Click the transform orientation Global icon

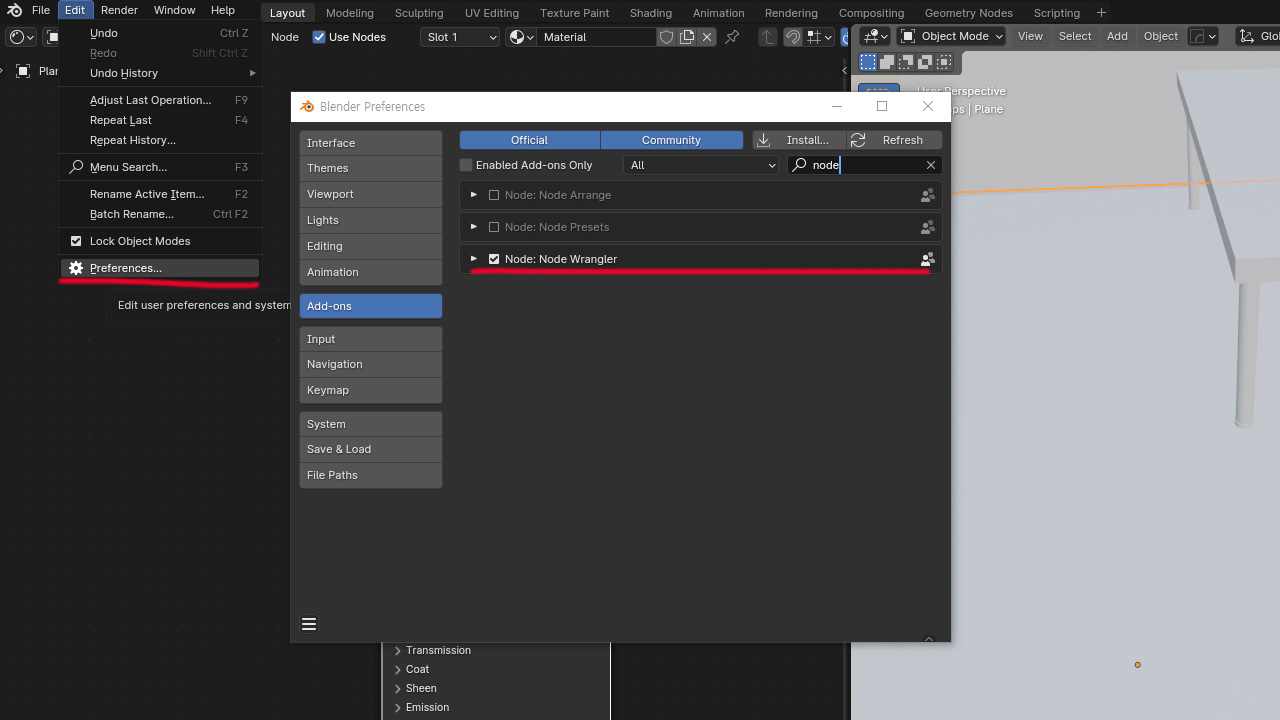(x=1246, y=36)
